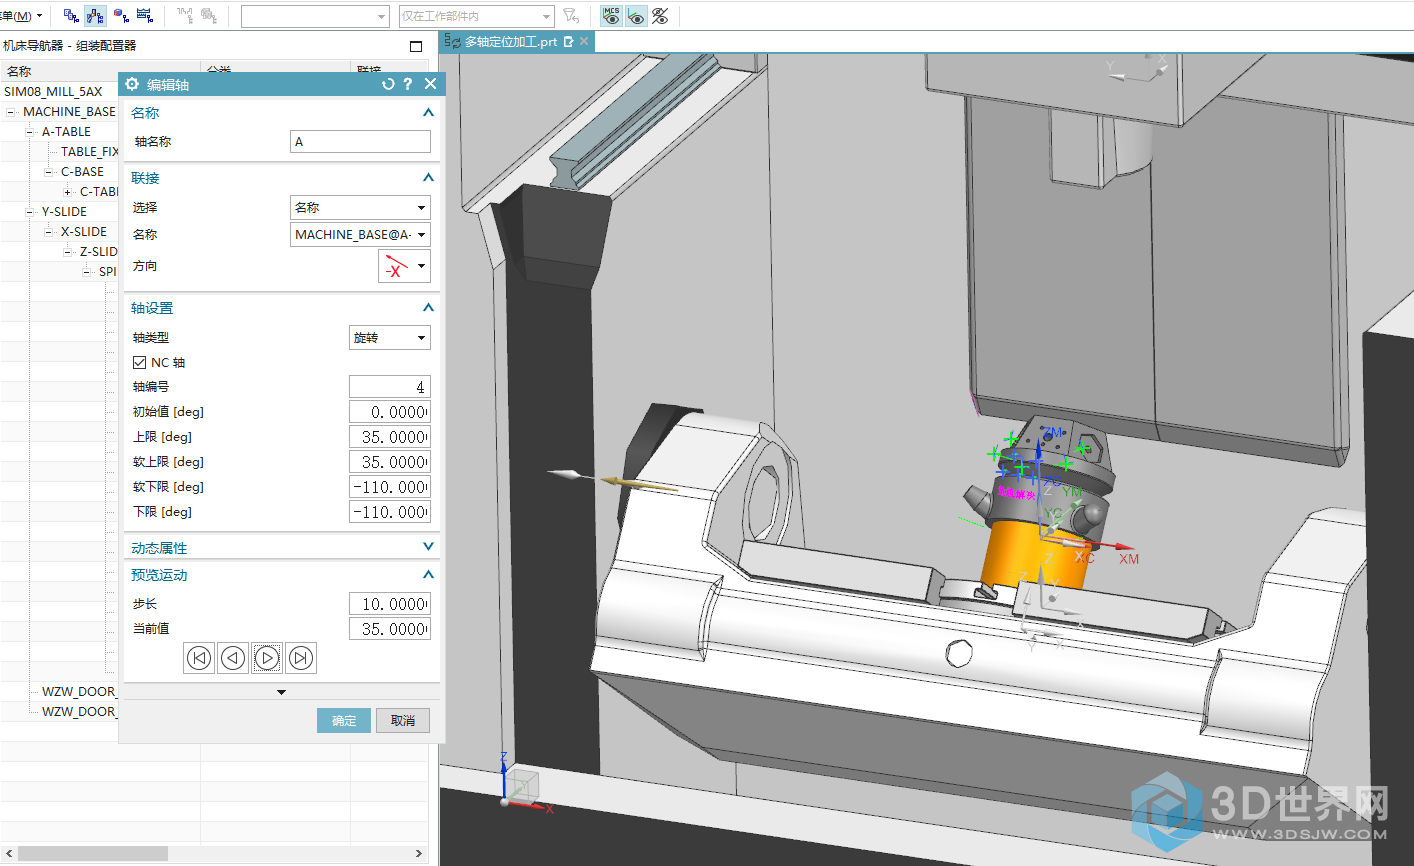Click the 上限 [deg] field
Image resolution: width=1414 pixels, height=866 pixels.
click(390, 437)
